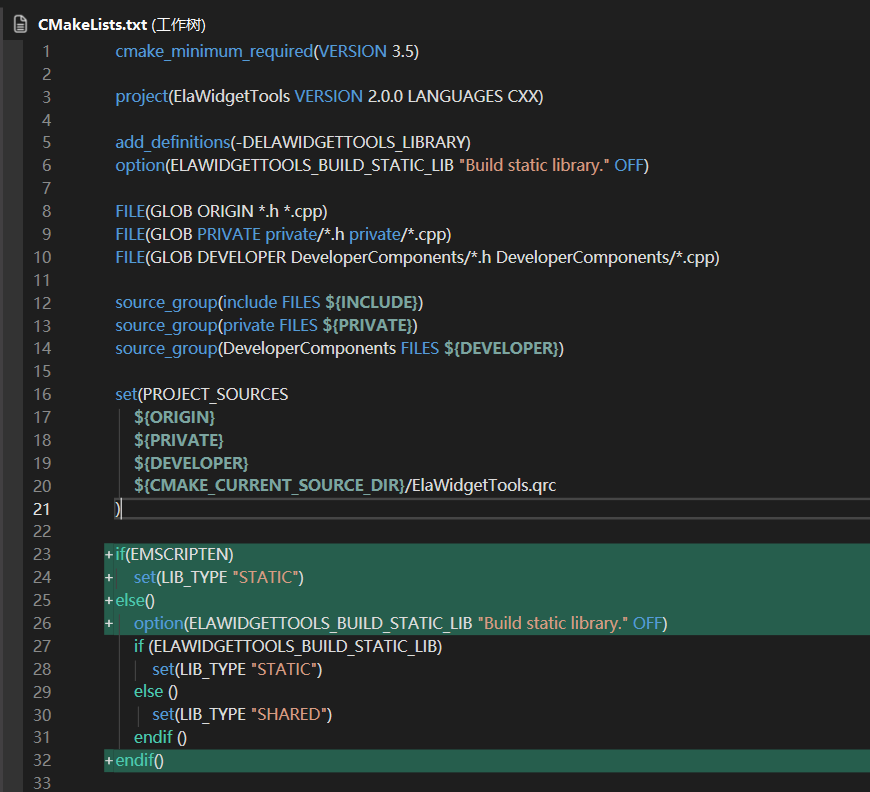The width and height of the screenshot is (870, 792).
Task: Click the added endif() on line 32
Action: pyautogui.click(x=139, y=760)
